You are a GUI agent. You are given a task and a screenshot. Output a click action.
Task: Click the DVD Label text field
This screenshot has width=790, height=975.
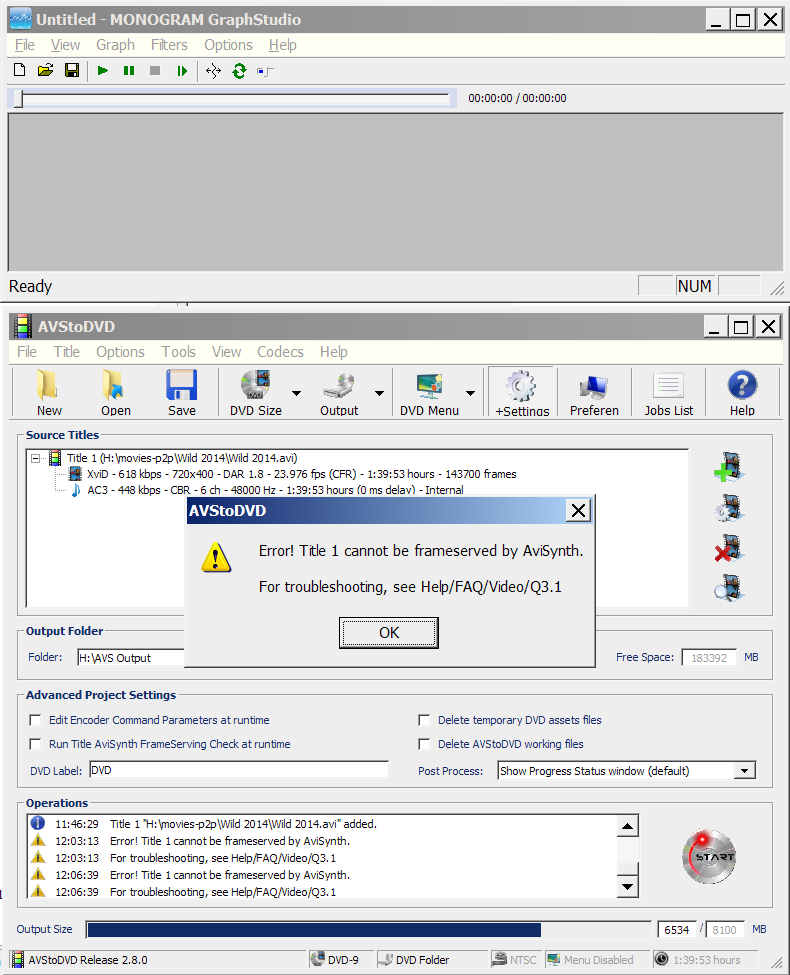tap(239, 770)
